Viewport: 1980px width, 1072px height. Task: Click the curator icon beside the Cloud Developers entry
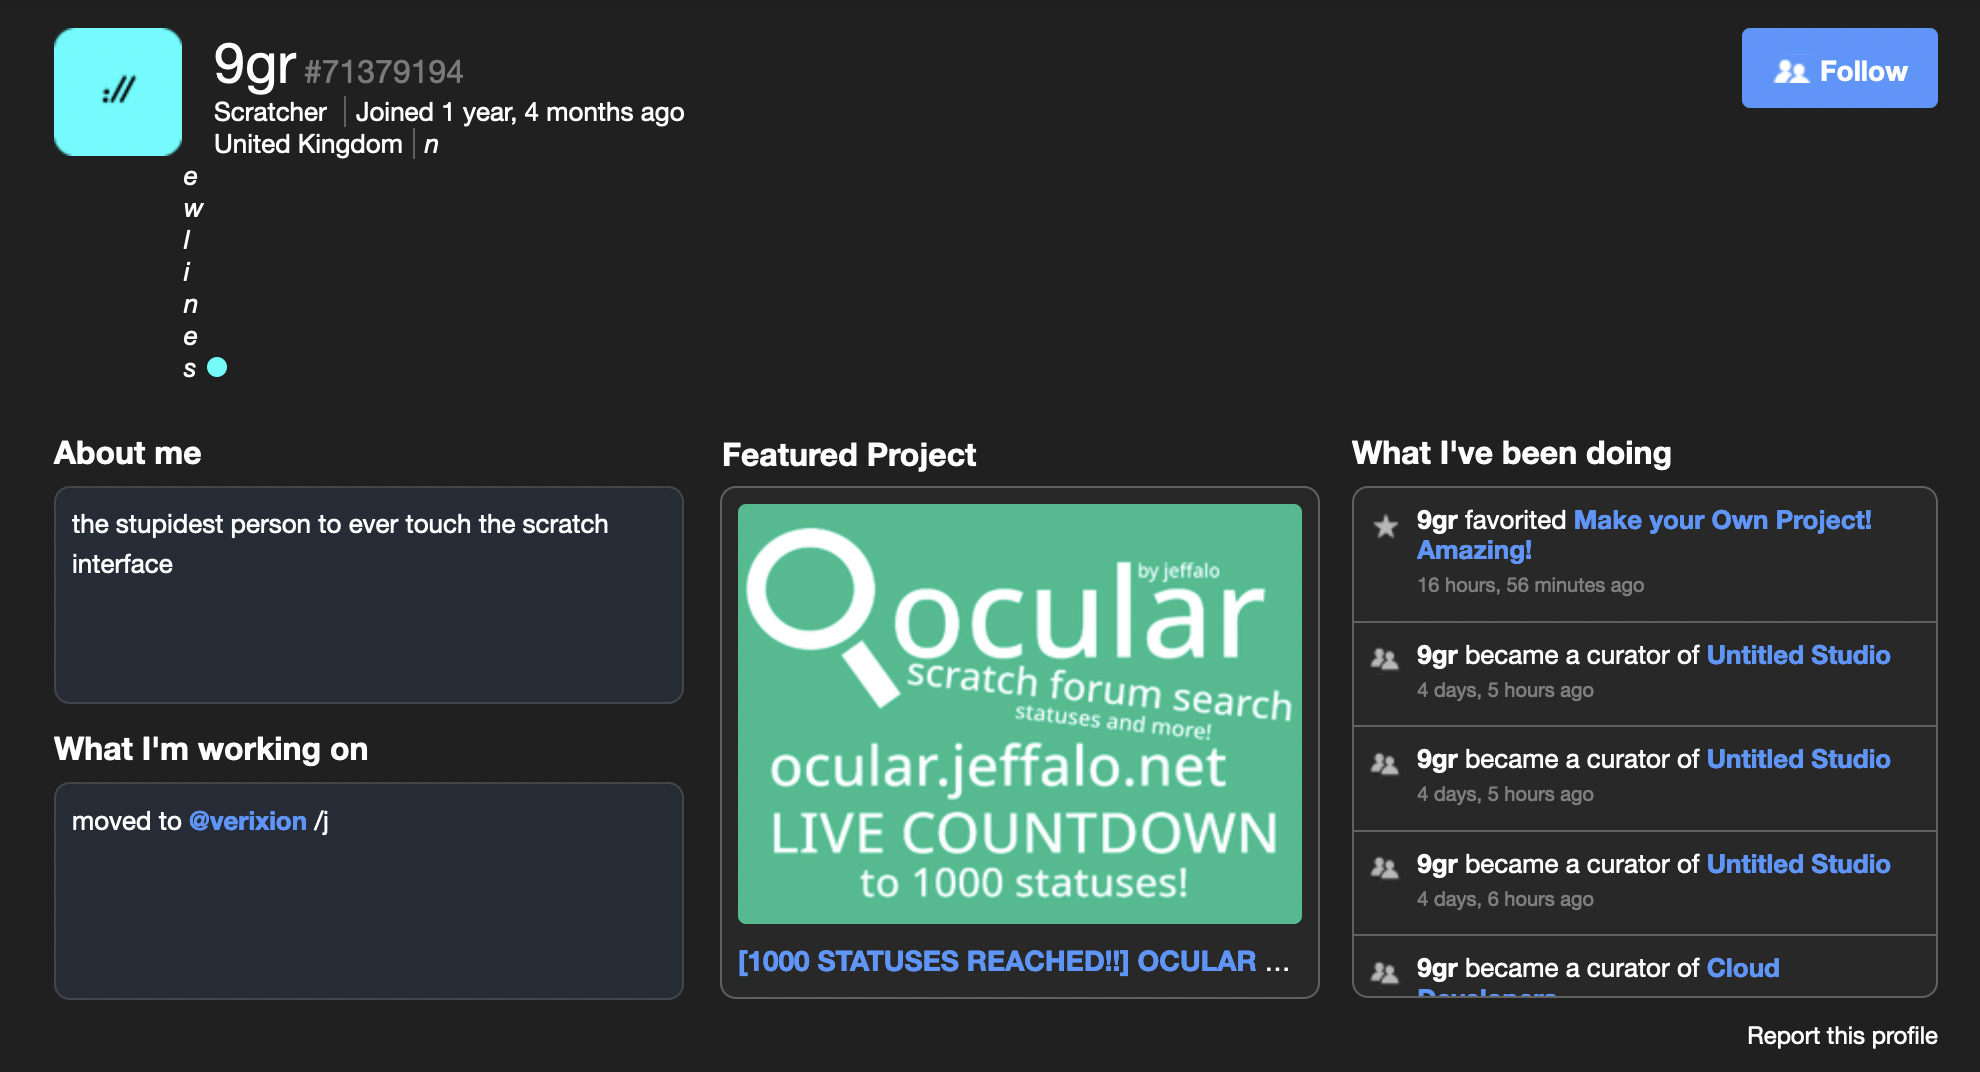pos(1387,970)
